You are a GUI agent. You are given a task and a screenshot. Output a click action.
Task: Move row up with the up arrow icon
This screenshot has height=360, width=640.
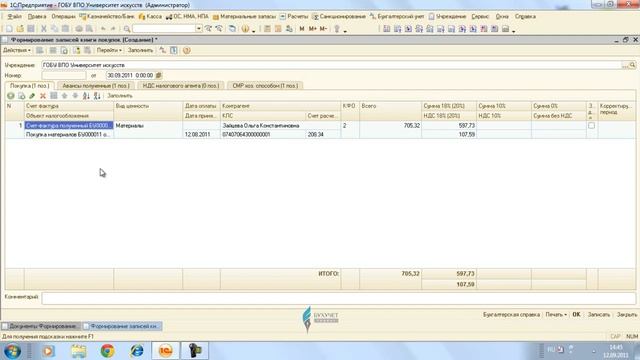[x=64, y=96]
